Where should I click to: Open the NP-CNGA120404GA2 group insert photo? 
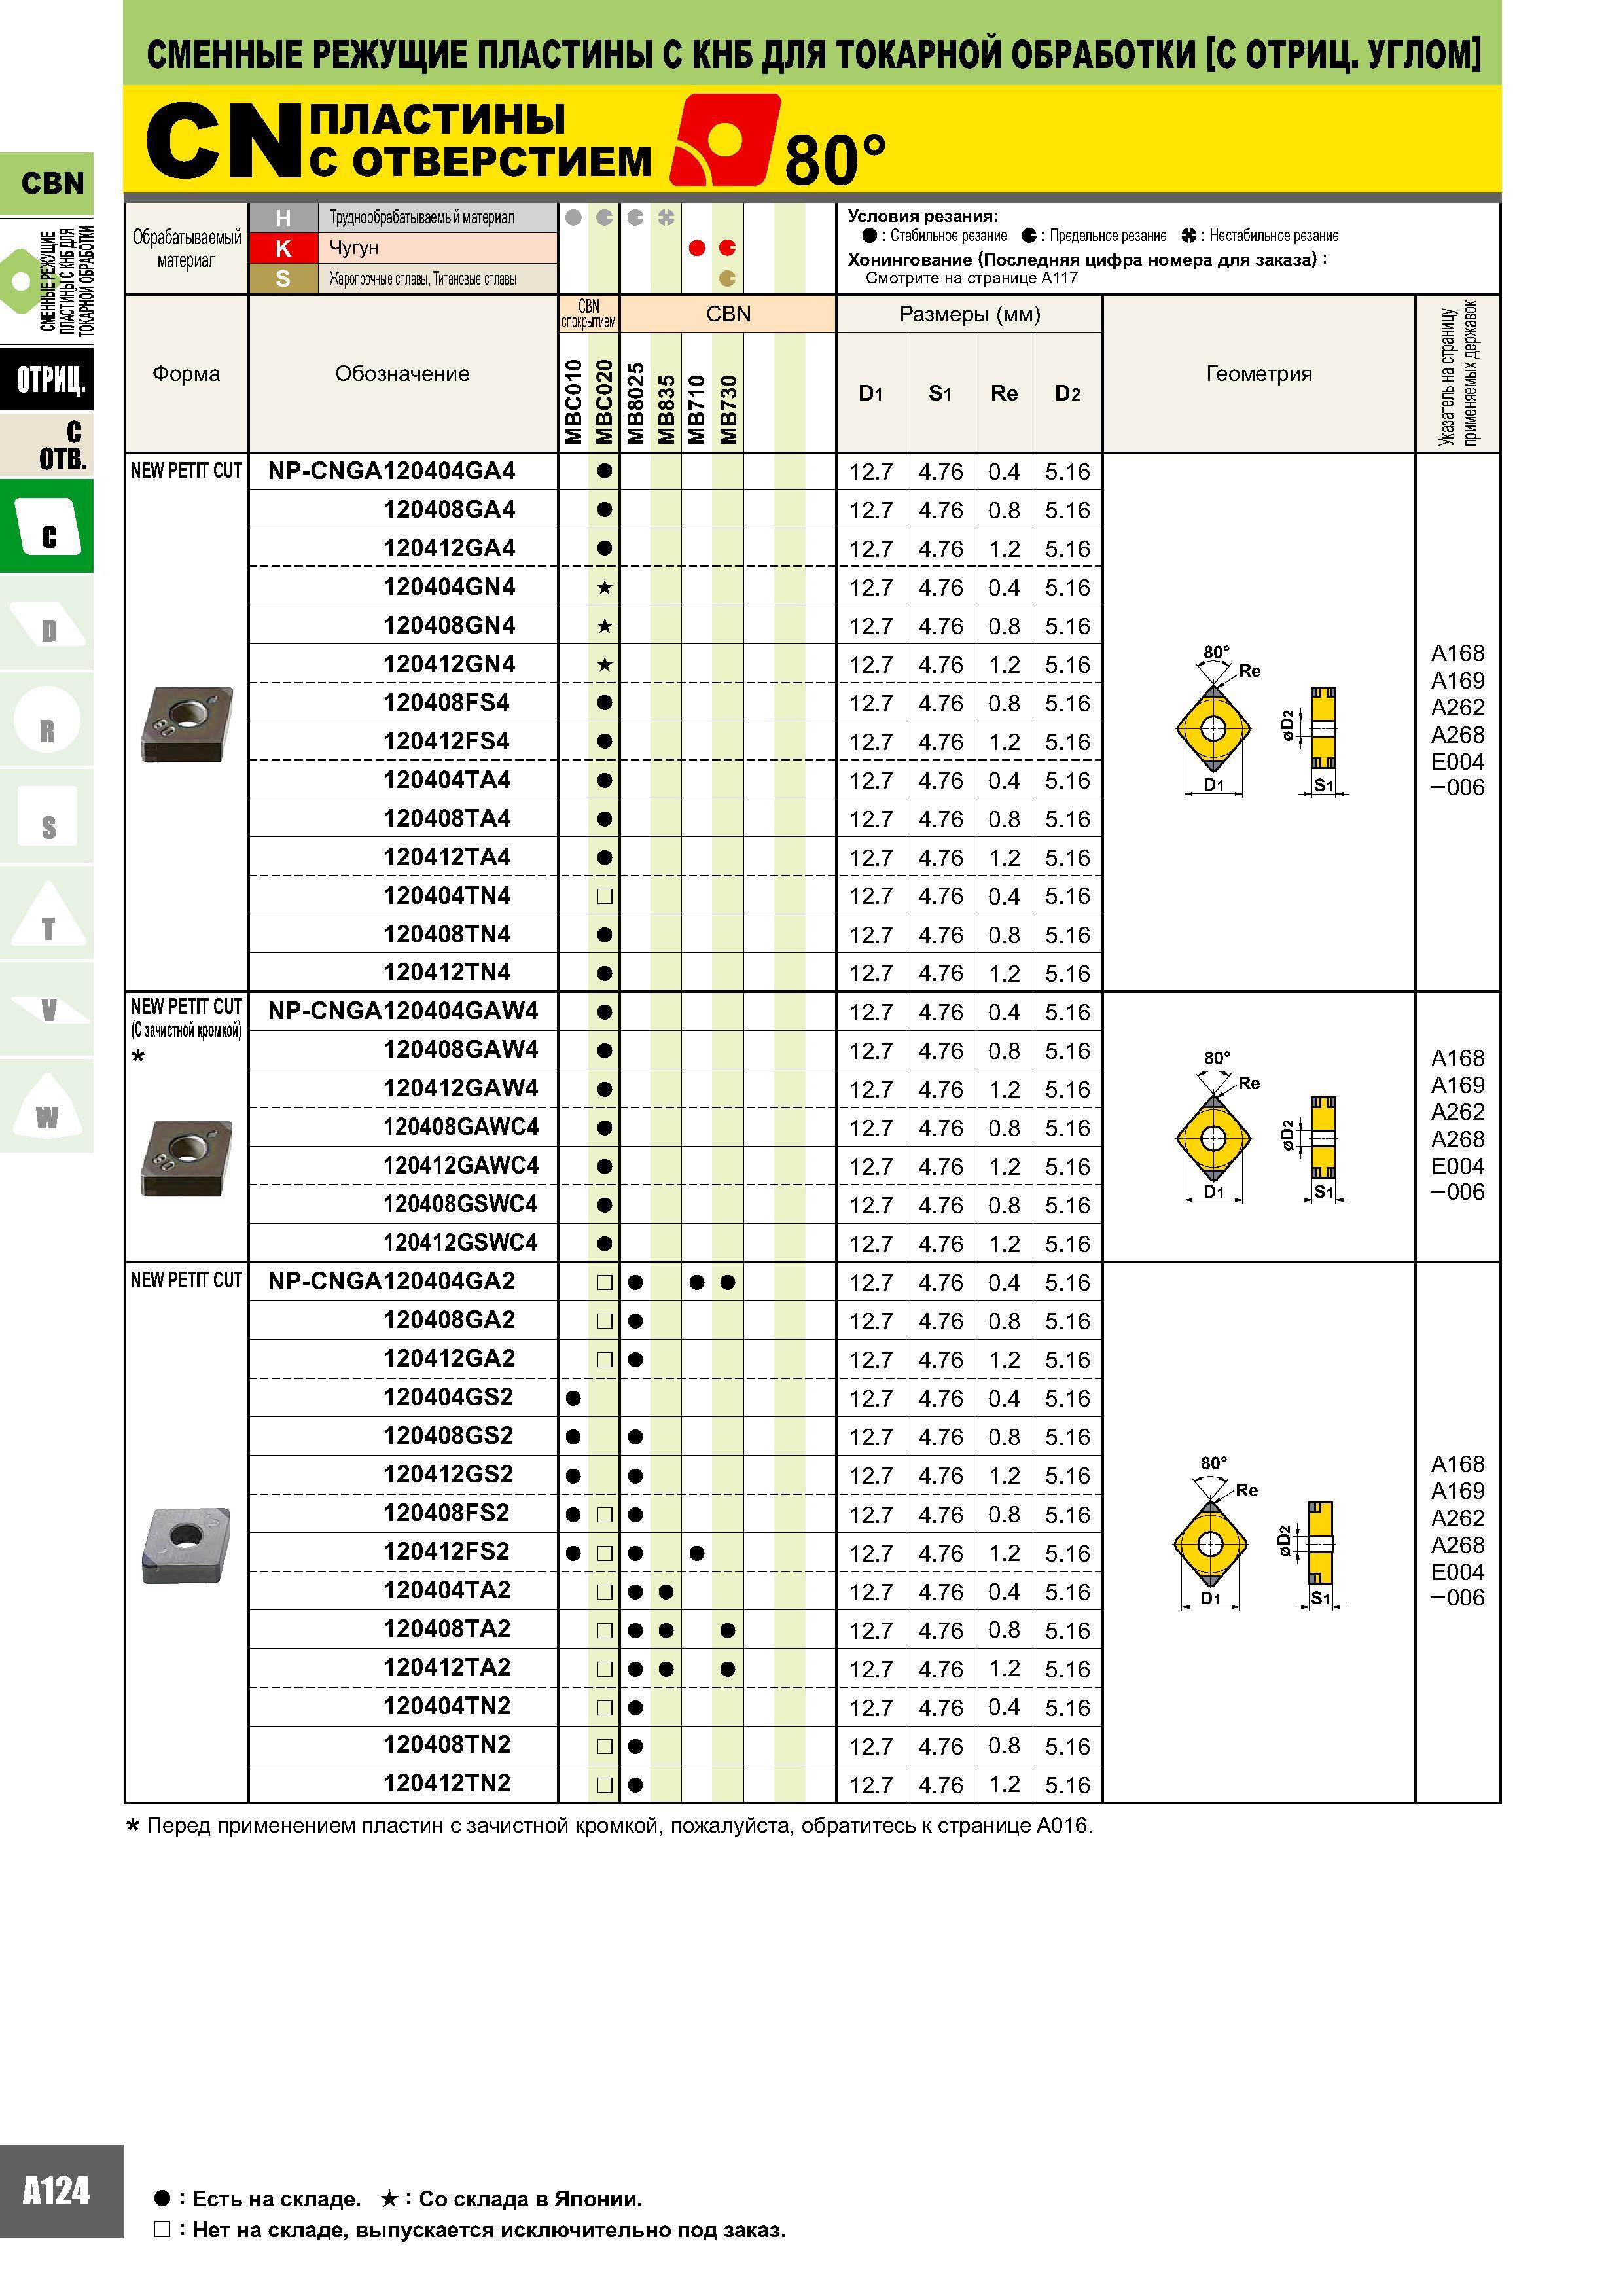tap(186, 1545)
